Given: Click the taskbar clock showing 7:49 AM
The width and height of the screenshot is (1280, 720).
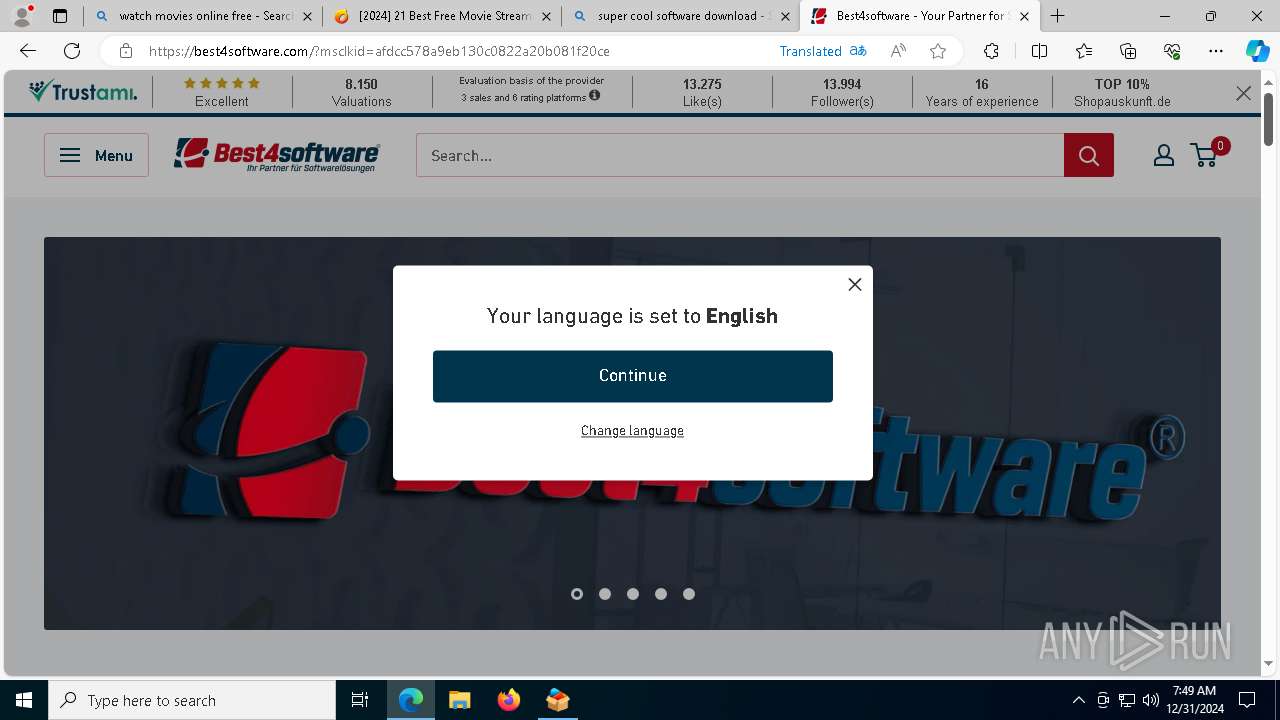Looking at the screenshot, I should tap(1194, 700).
